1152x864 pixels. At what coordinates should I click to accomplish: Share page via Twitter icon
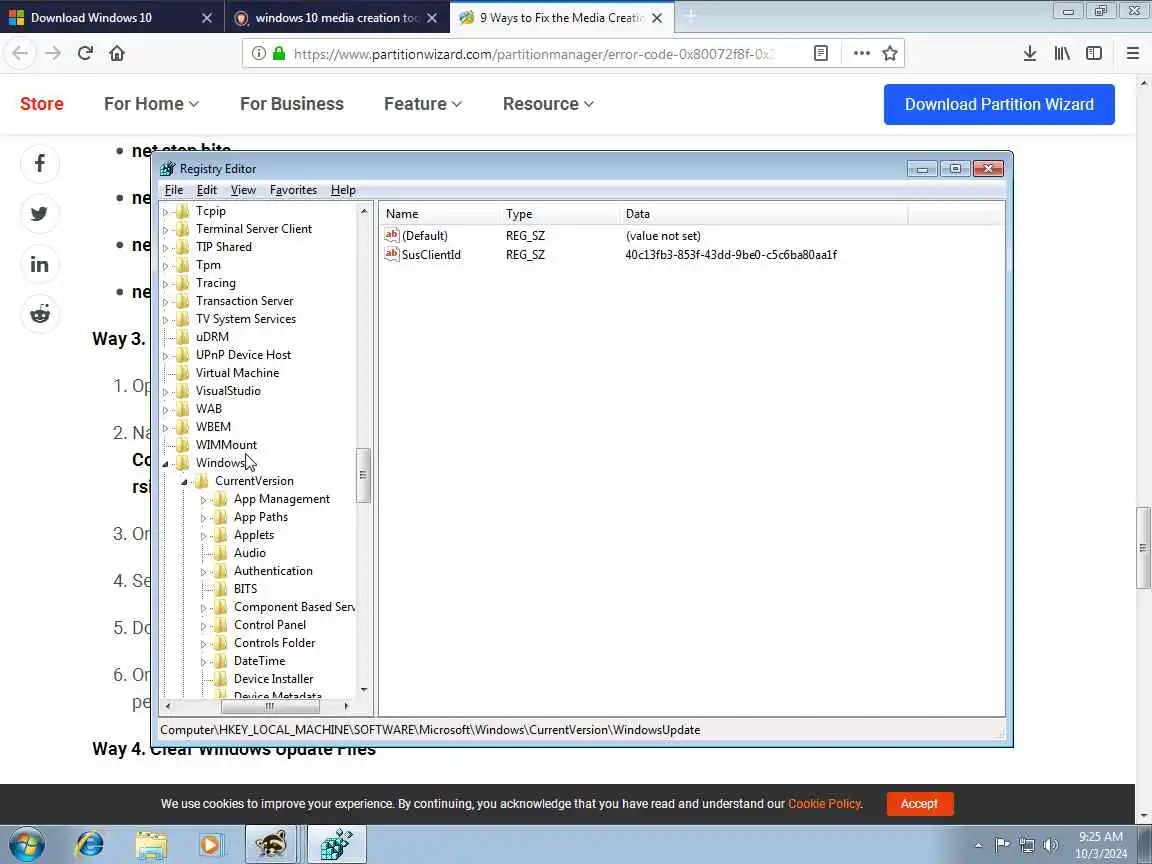click(40, 214)
